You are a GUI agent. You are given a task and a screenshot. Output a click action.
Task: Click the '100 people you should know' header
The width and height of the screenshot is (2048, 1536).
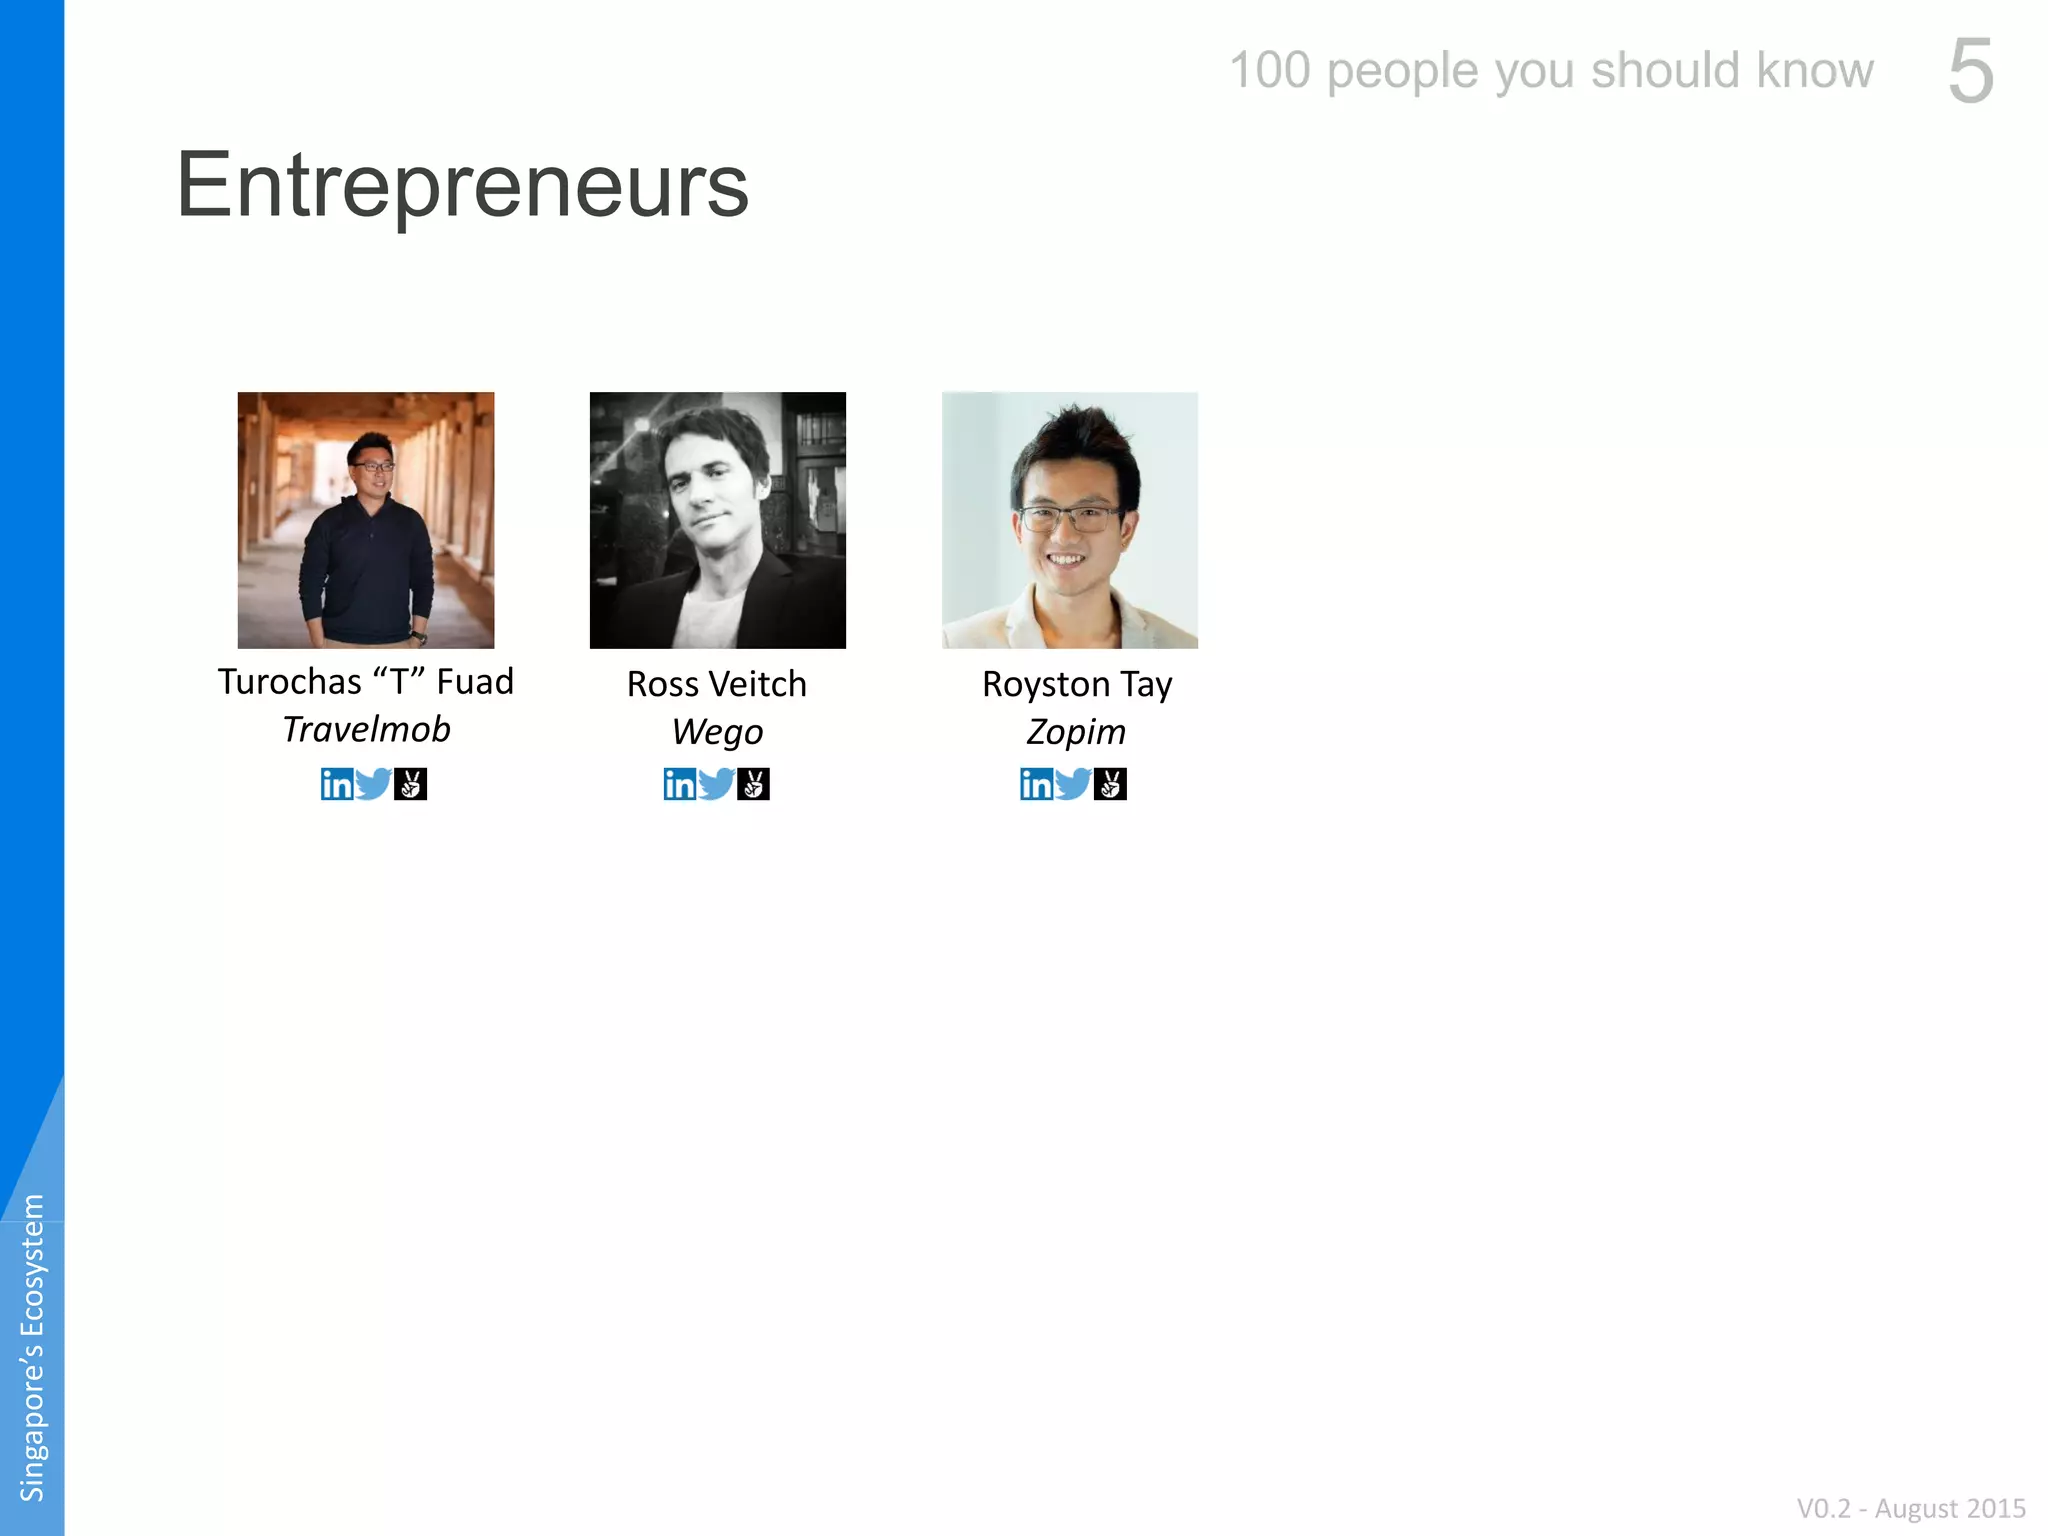click(x=1551, y=71)
